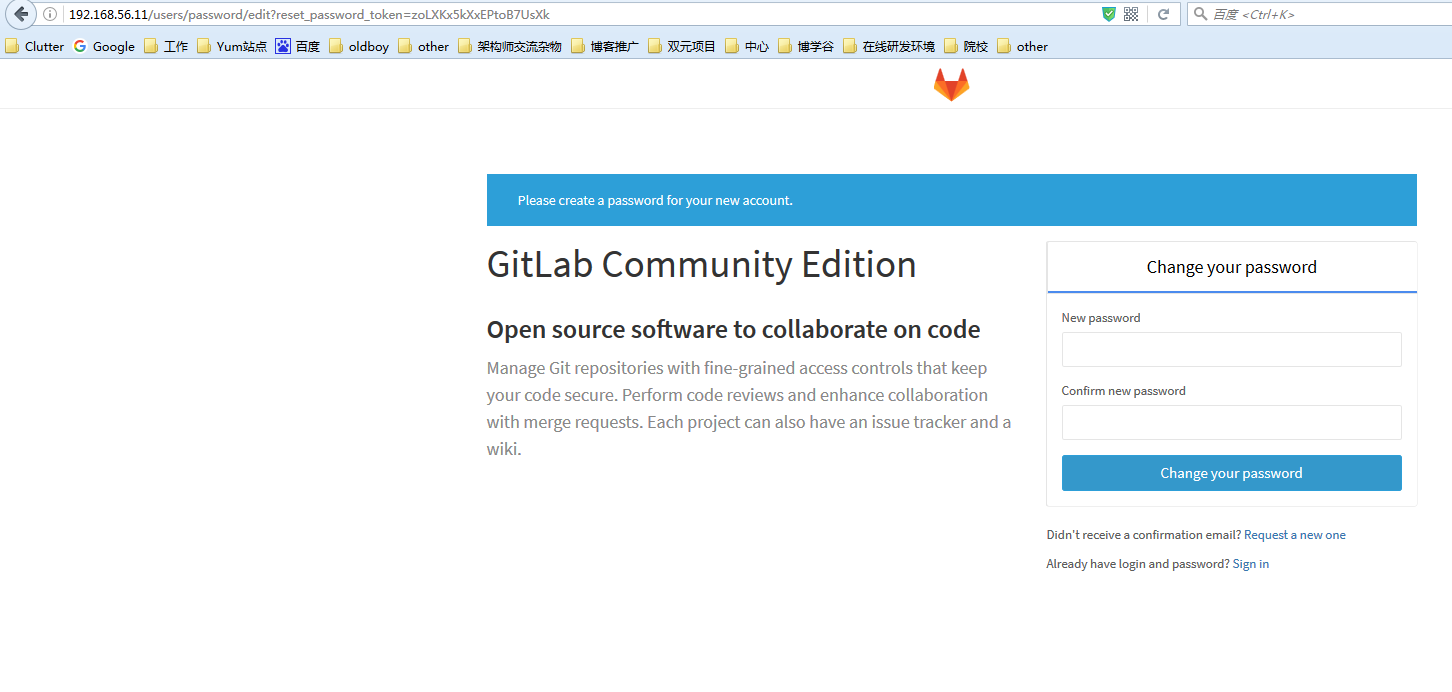Open the 在线研发环境 bookmarks folder
This screenshot has height=692, width=1452.
pyautogui.click(x=889, y=46)
